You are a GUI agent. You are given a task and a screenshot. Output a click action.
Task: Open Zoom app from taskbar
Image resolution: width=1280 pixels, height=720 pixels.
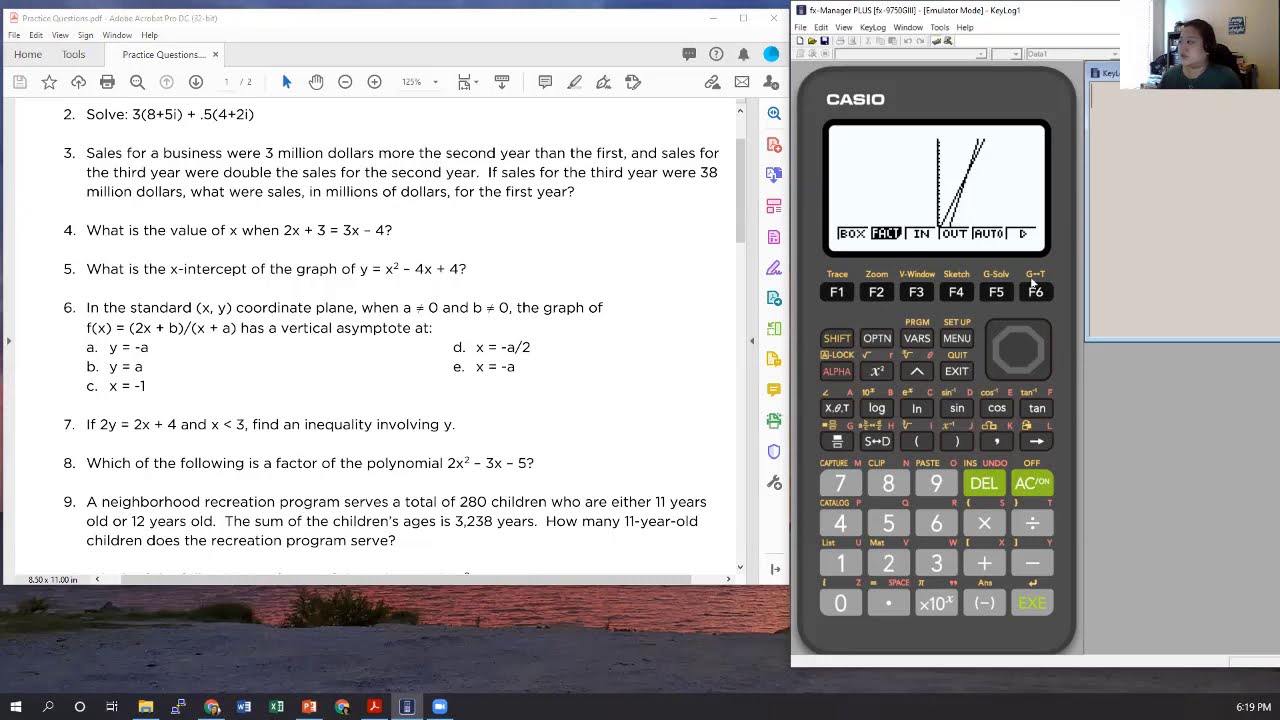coord(440,707)
